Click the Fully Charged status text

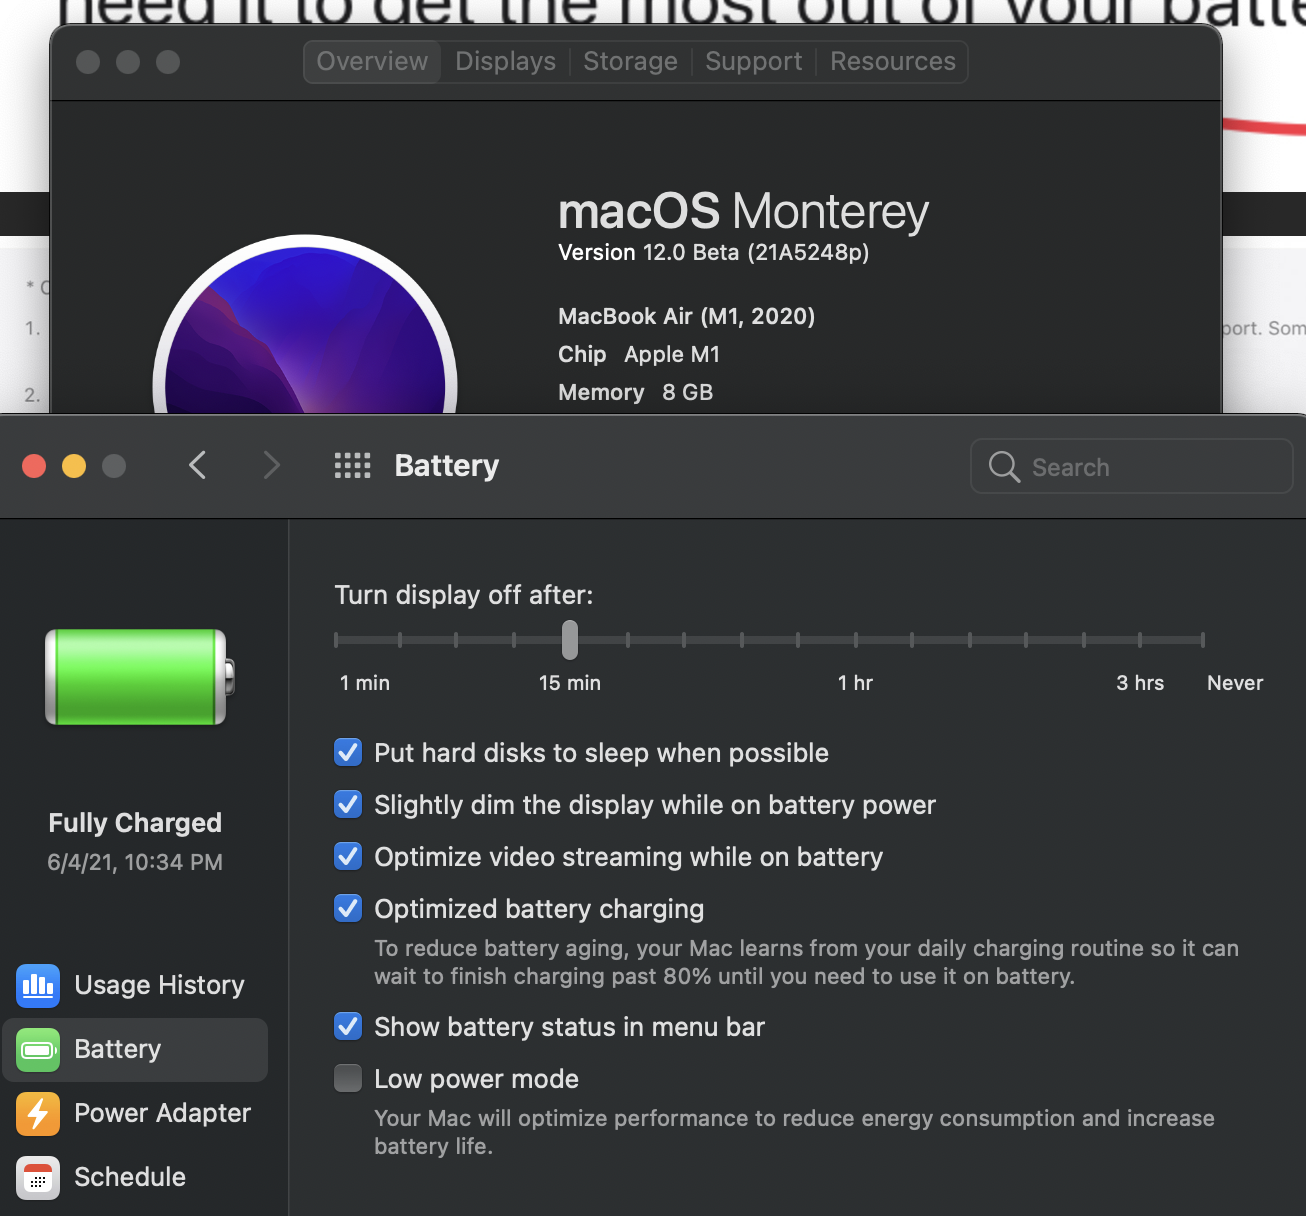[x=135, y=823]
